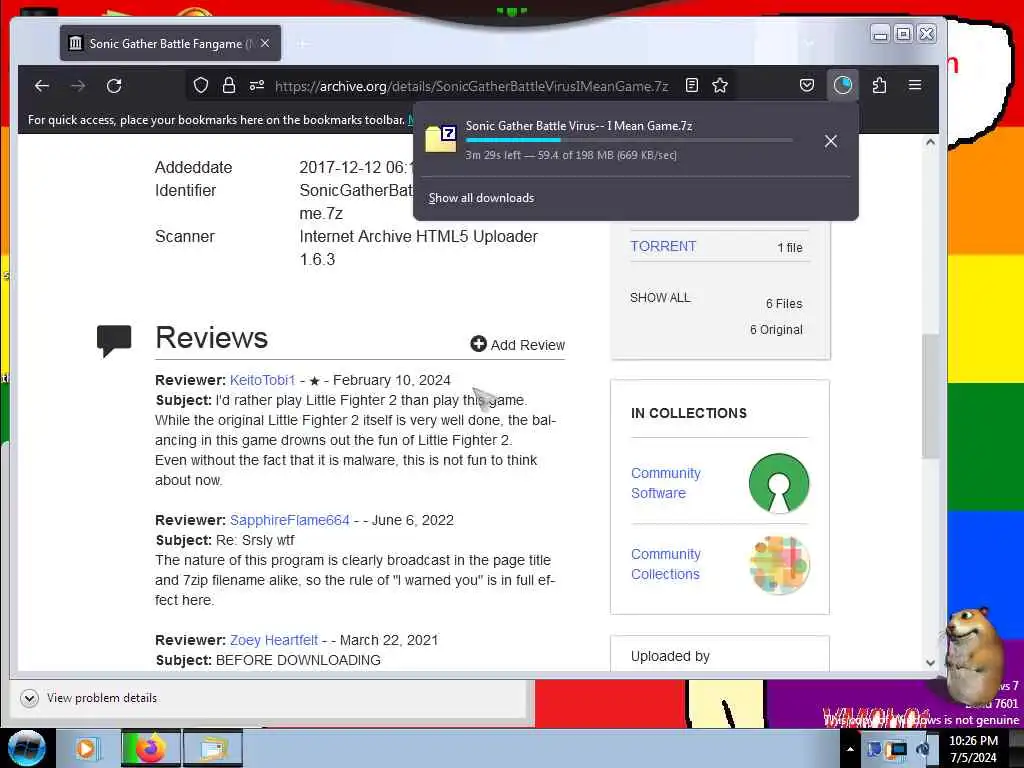Open site permissions icon in address bar
The width and height of the screenshot is (1024, 768).
[x=257, y=86]
